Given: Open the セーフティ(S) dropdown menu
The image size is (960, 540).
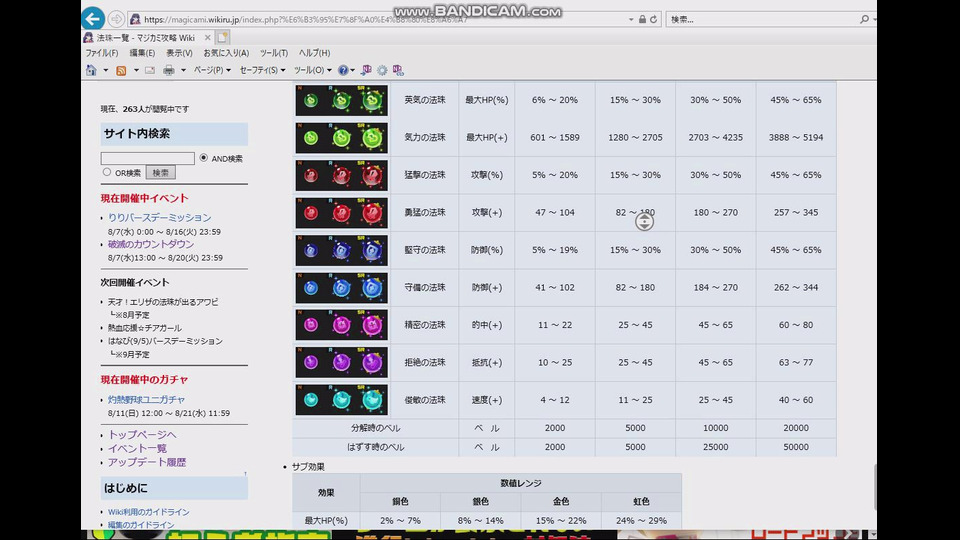Looking at the screenshot, I should click(262, 70).
